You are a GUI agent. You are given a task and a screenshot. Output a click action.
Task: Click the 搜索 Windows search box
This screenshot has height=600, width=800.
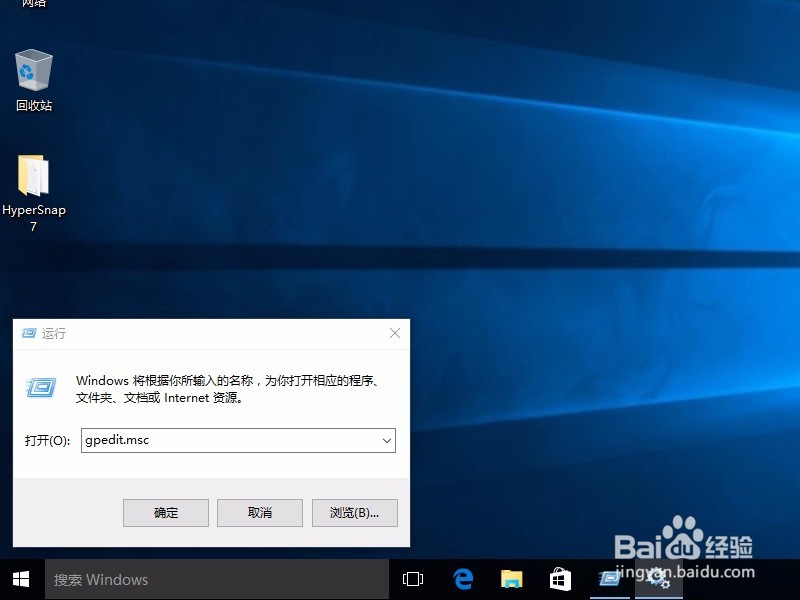coord(217,580)
